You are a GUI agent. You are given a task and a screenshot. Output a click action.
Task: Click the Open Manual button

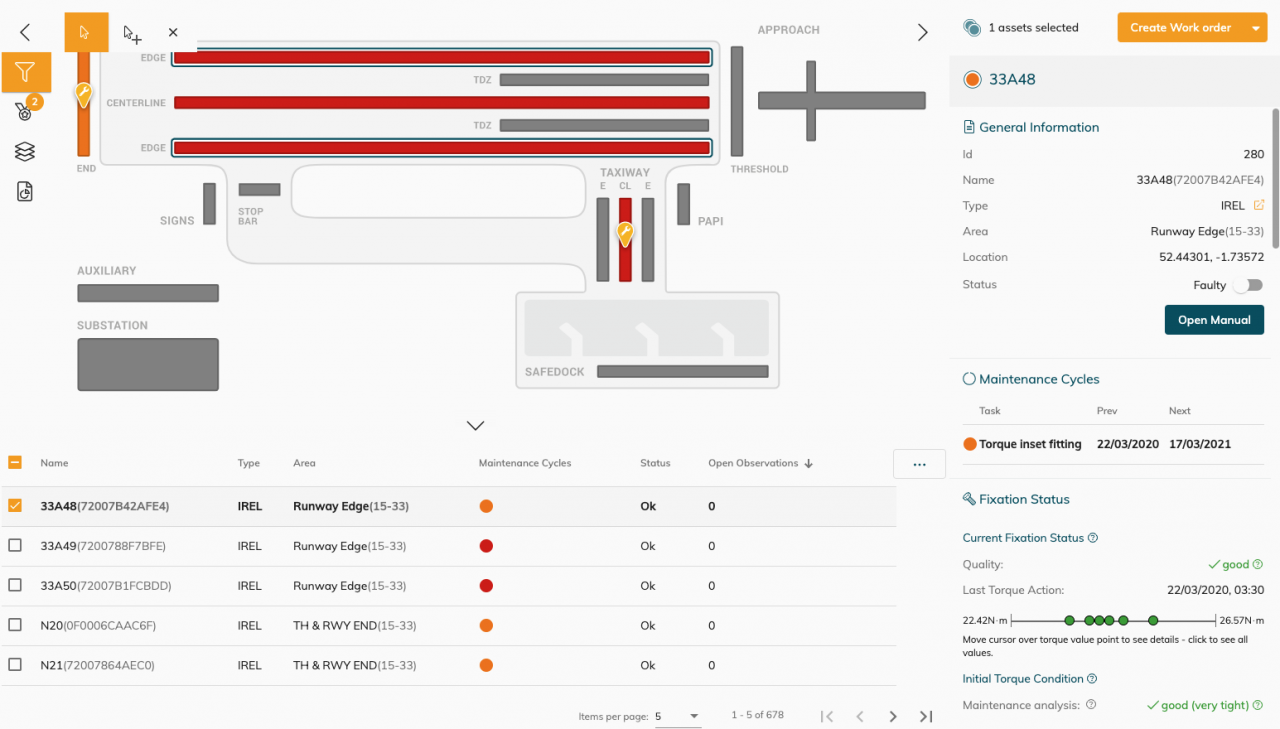[1214, 320]
